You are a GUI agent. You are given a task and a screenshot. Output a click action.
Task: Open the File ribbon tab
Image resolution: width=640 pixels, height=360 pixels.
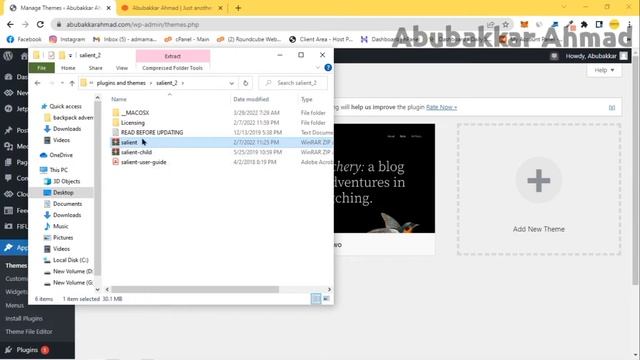click(42, 68)
